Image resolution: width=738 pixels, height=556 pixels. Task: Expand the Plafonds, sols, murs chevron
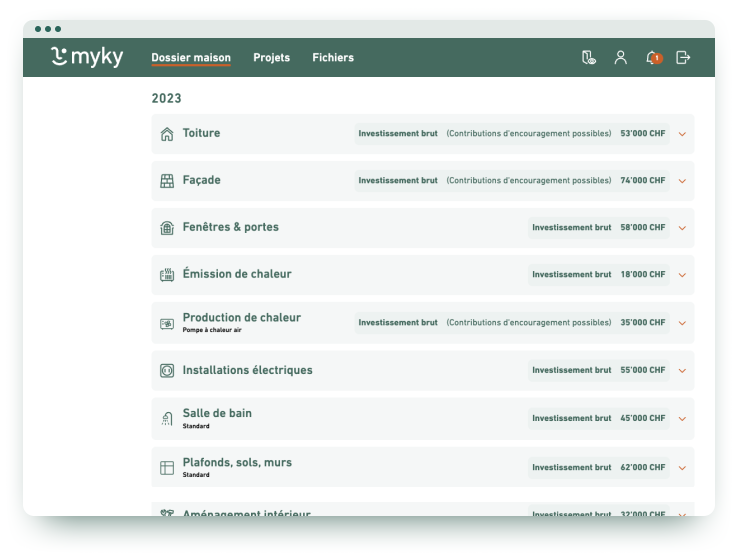(x=682, y=468)
